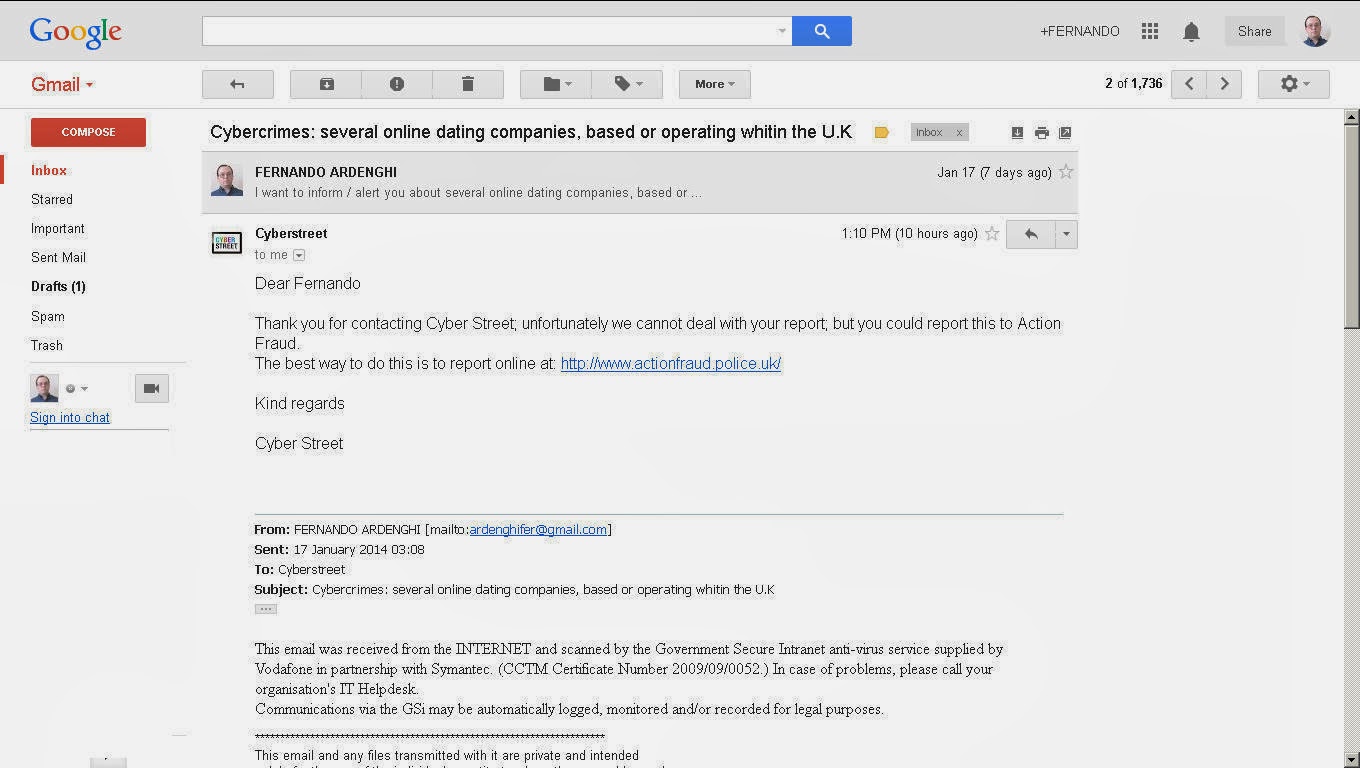The height and width of the screenshot is (768, 1360).
Task: Open the Gmail product dropdown
Action: pos(62,84)
